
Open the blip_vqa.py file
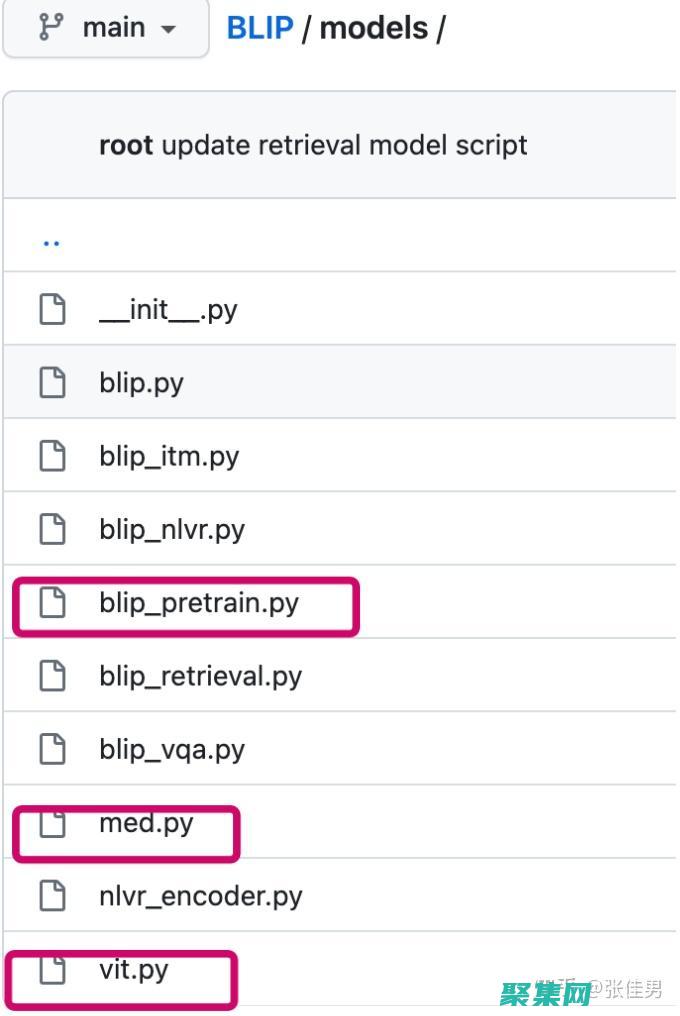[172, 749]
